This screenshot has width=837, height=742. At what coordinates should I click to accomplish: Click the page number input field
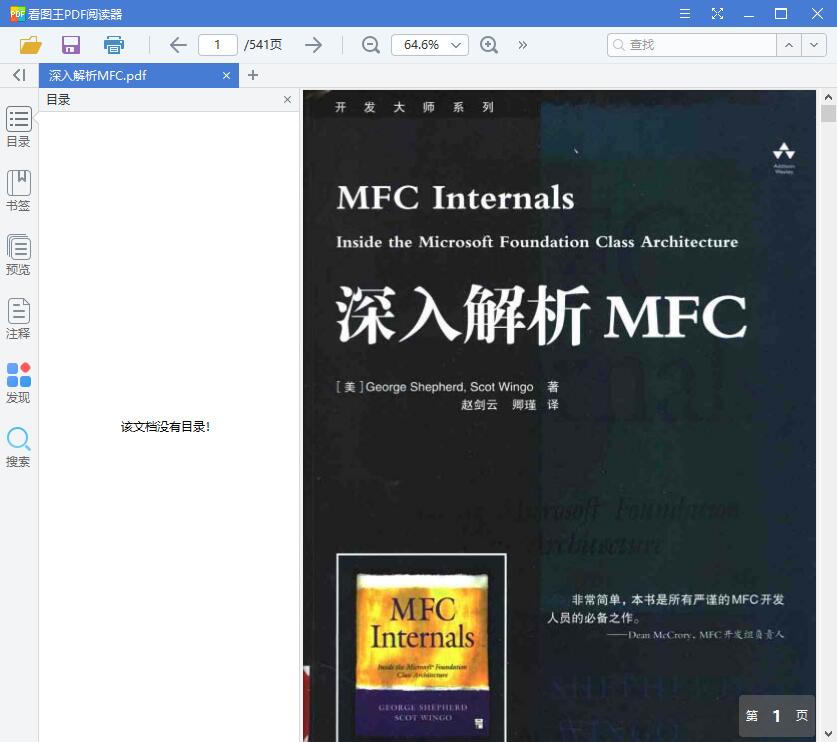(217, 45)
